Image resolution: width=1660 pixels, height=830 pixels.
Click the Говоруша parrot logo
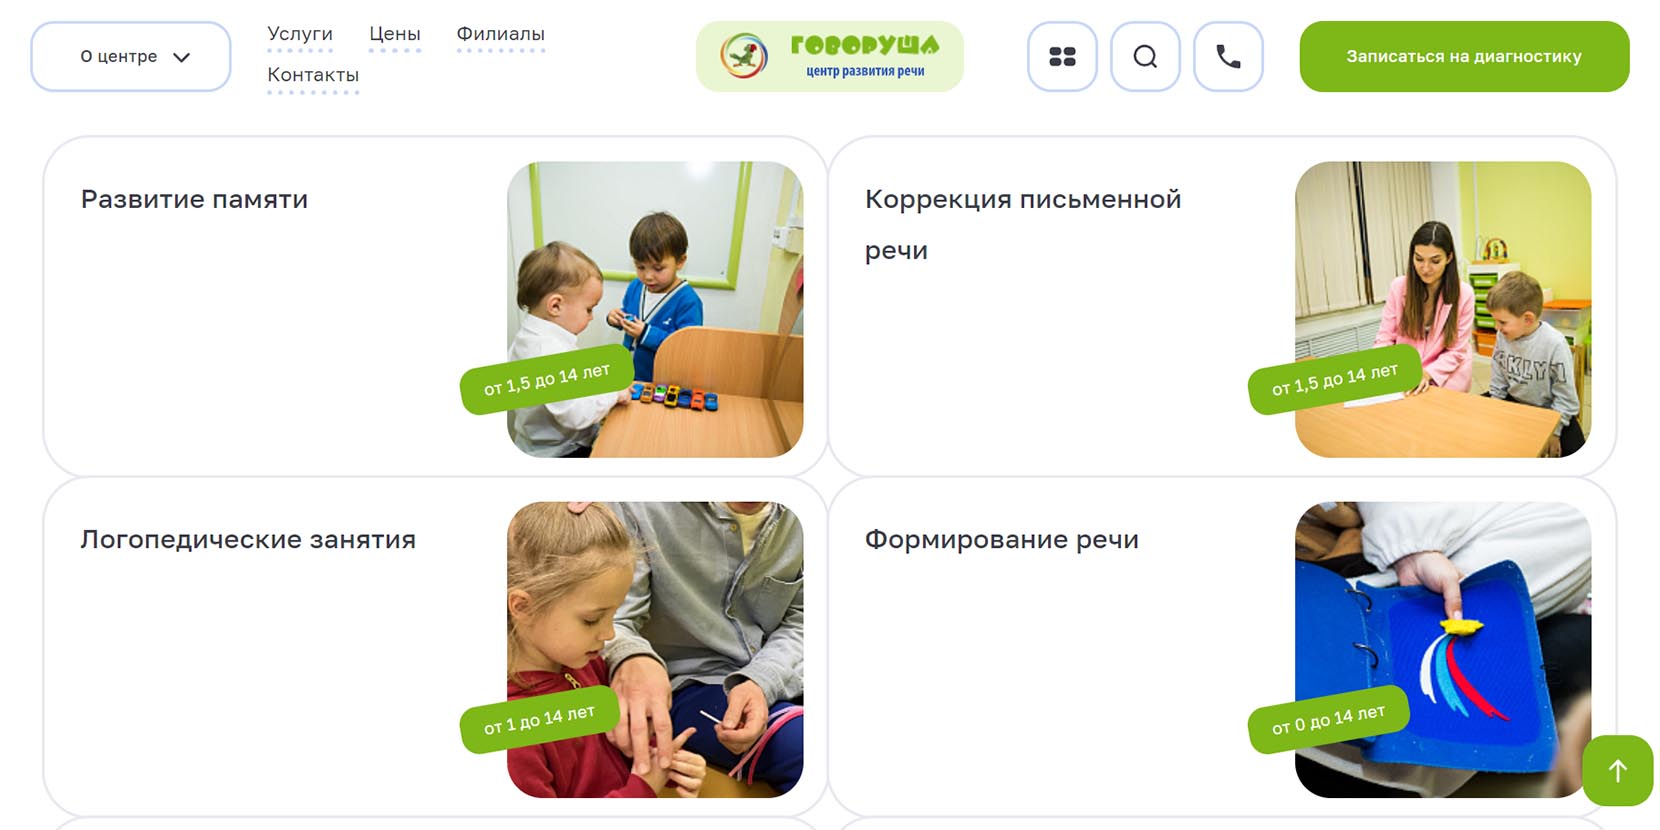tap(830, 57)
